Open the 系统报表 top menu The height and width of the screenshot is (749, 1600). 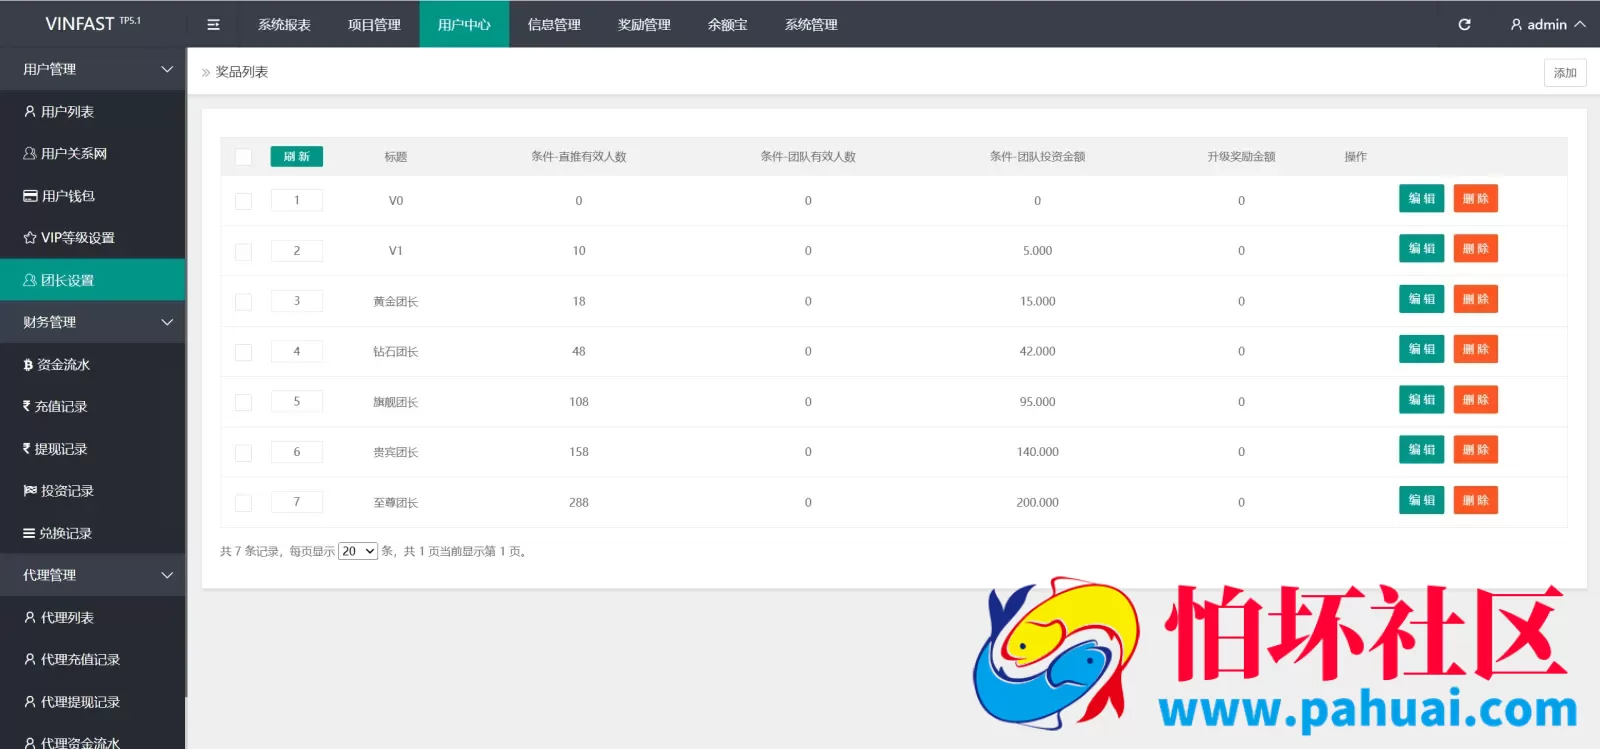pyautogui.click(x=284, y=24)
